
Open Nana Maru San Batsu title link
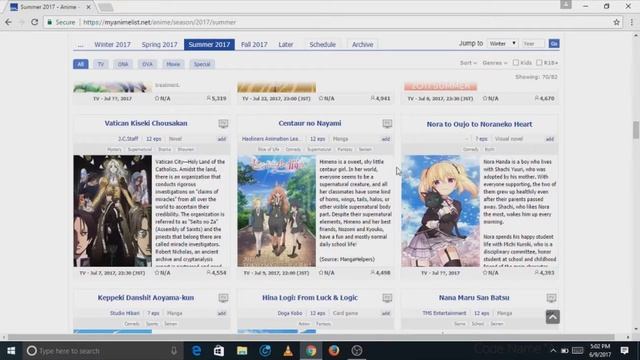(x=474, y=298)
